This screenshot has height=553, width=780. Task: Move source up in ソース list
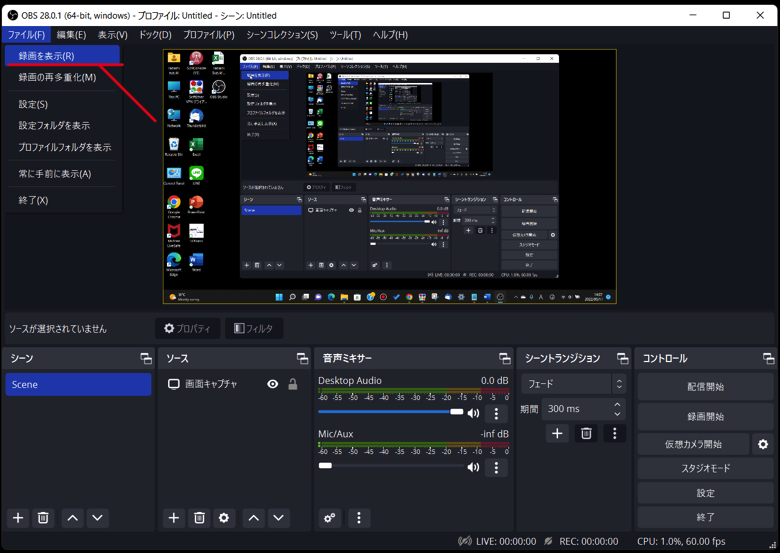click(x=254, y=518)
